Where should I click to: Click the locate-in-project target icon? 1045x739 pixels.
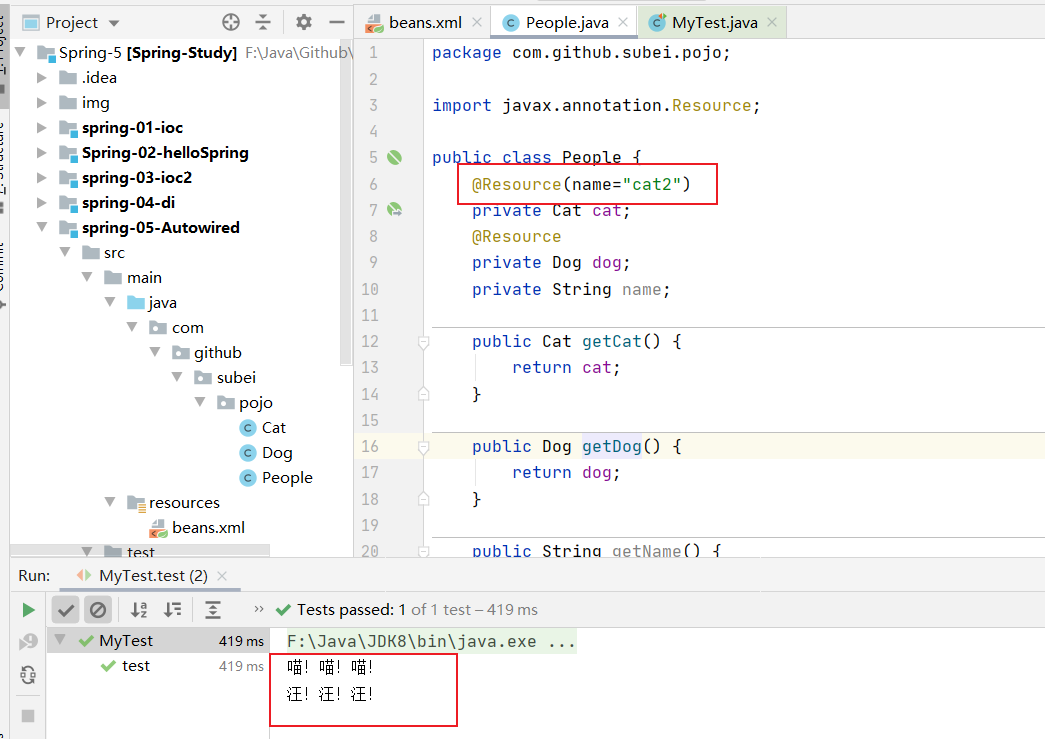tap(231, 22)
